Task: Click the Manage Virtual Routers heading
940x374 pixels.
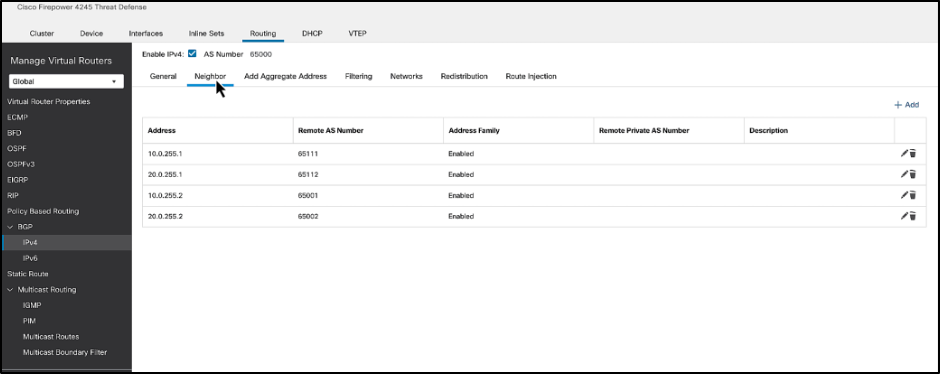Action: (x=61, y=61)
